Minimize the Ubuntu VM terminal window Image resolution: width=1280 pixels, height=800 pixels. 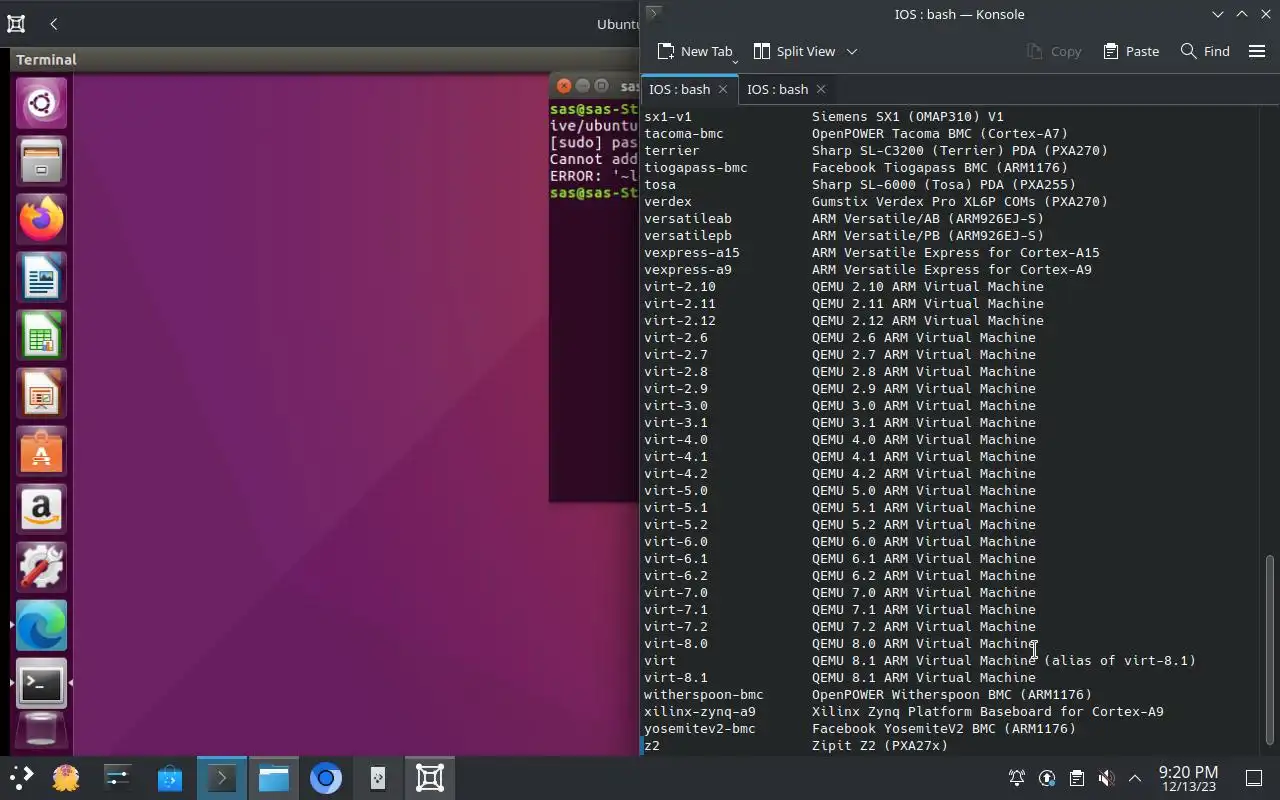coord(583,86)
